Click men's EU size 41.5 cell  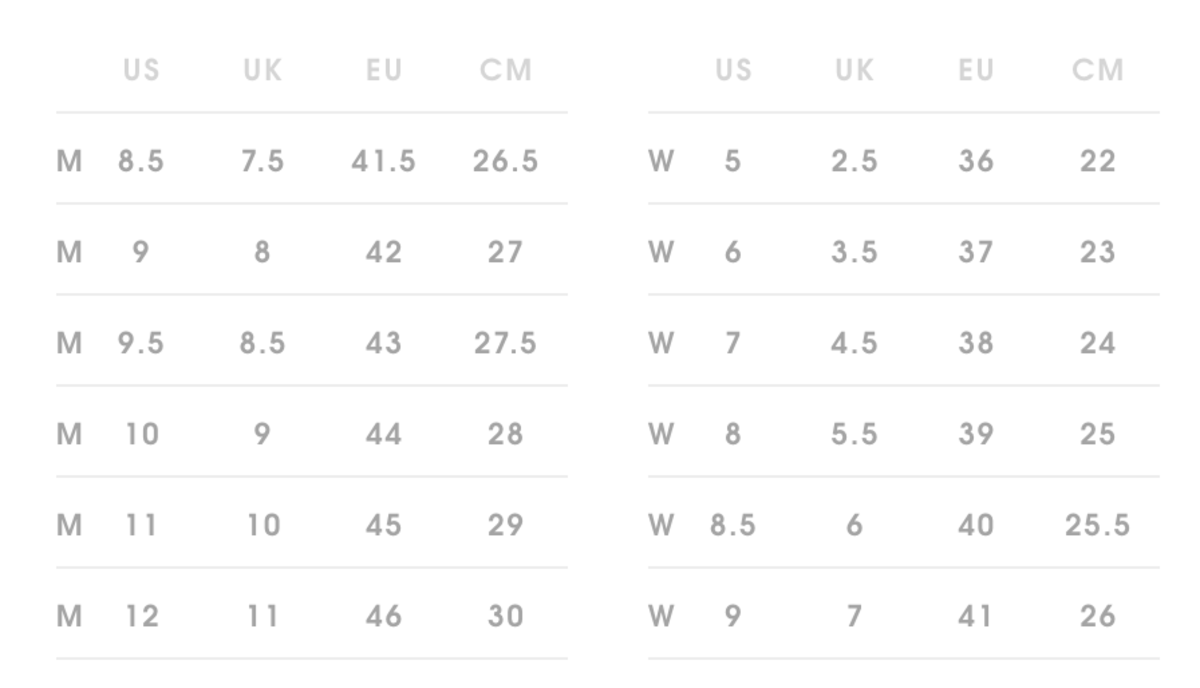pyautogui.click(x=383, y=161)
